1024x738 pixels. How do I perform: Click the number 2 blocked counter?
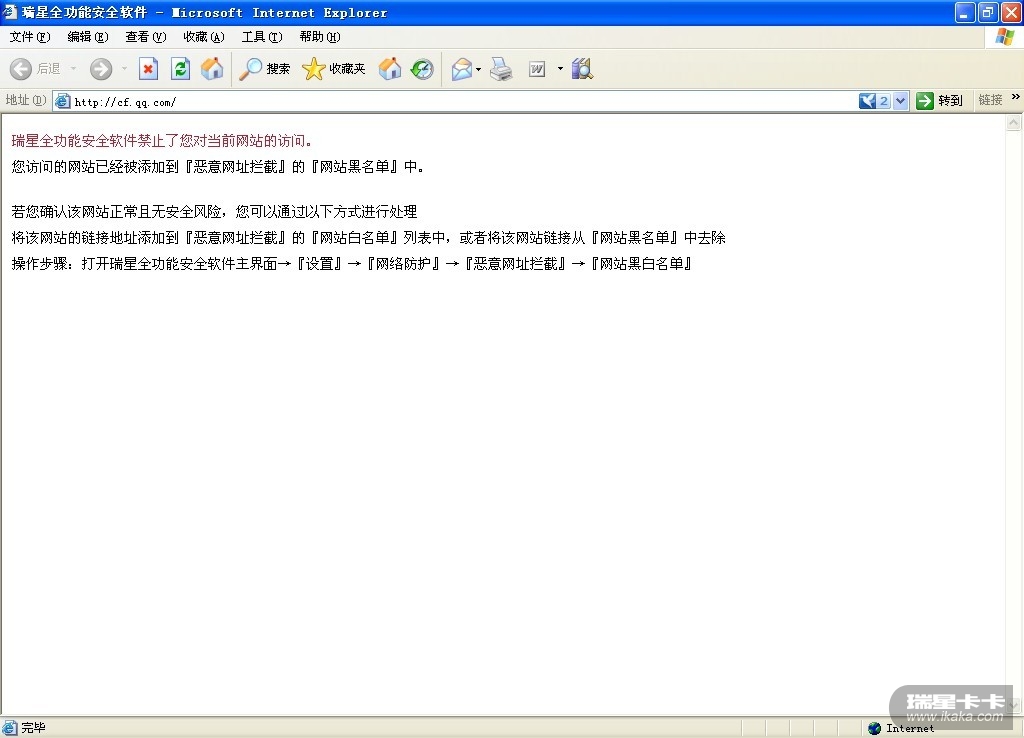[x=884, y=101]
